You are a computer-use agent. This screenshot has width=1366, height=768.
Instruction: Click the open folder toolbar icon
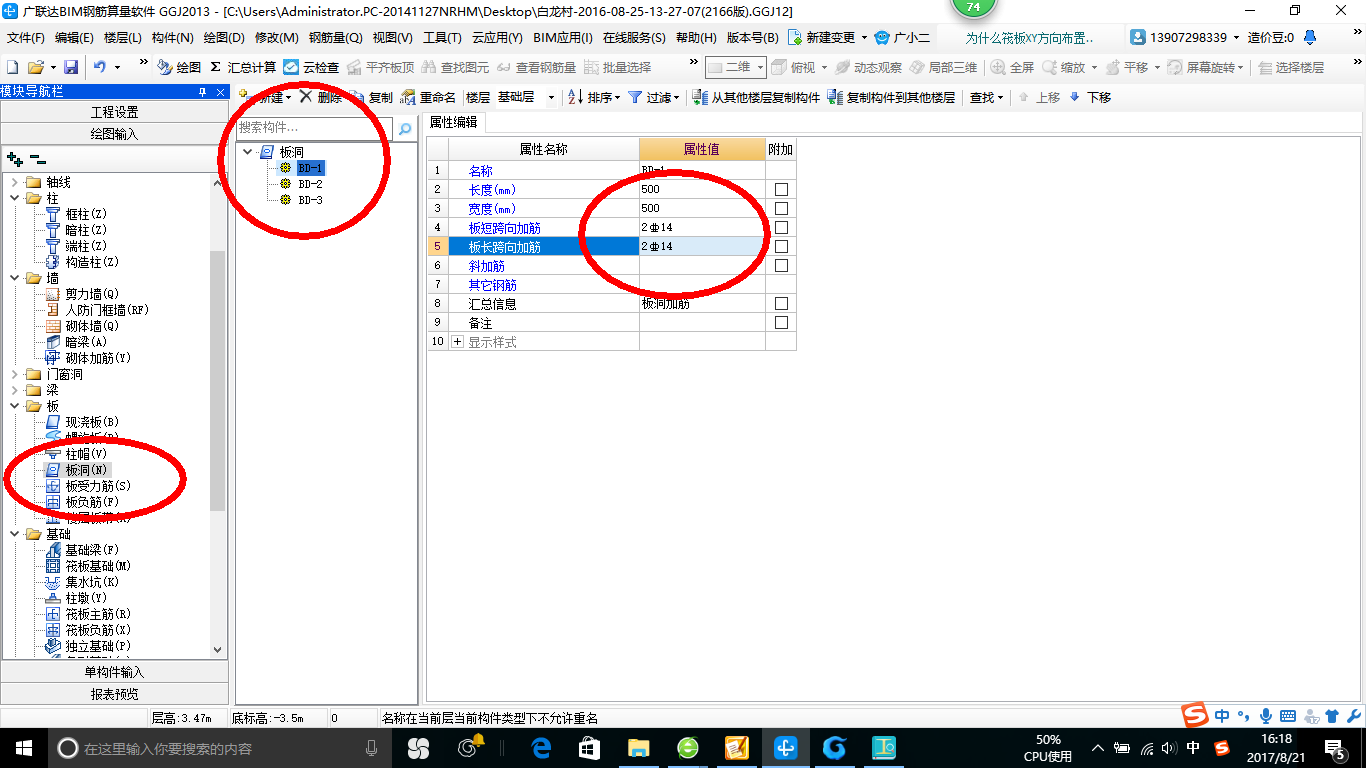35,67
